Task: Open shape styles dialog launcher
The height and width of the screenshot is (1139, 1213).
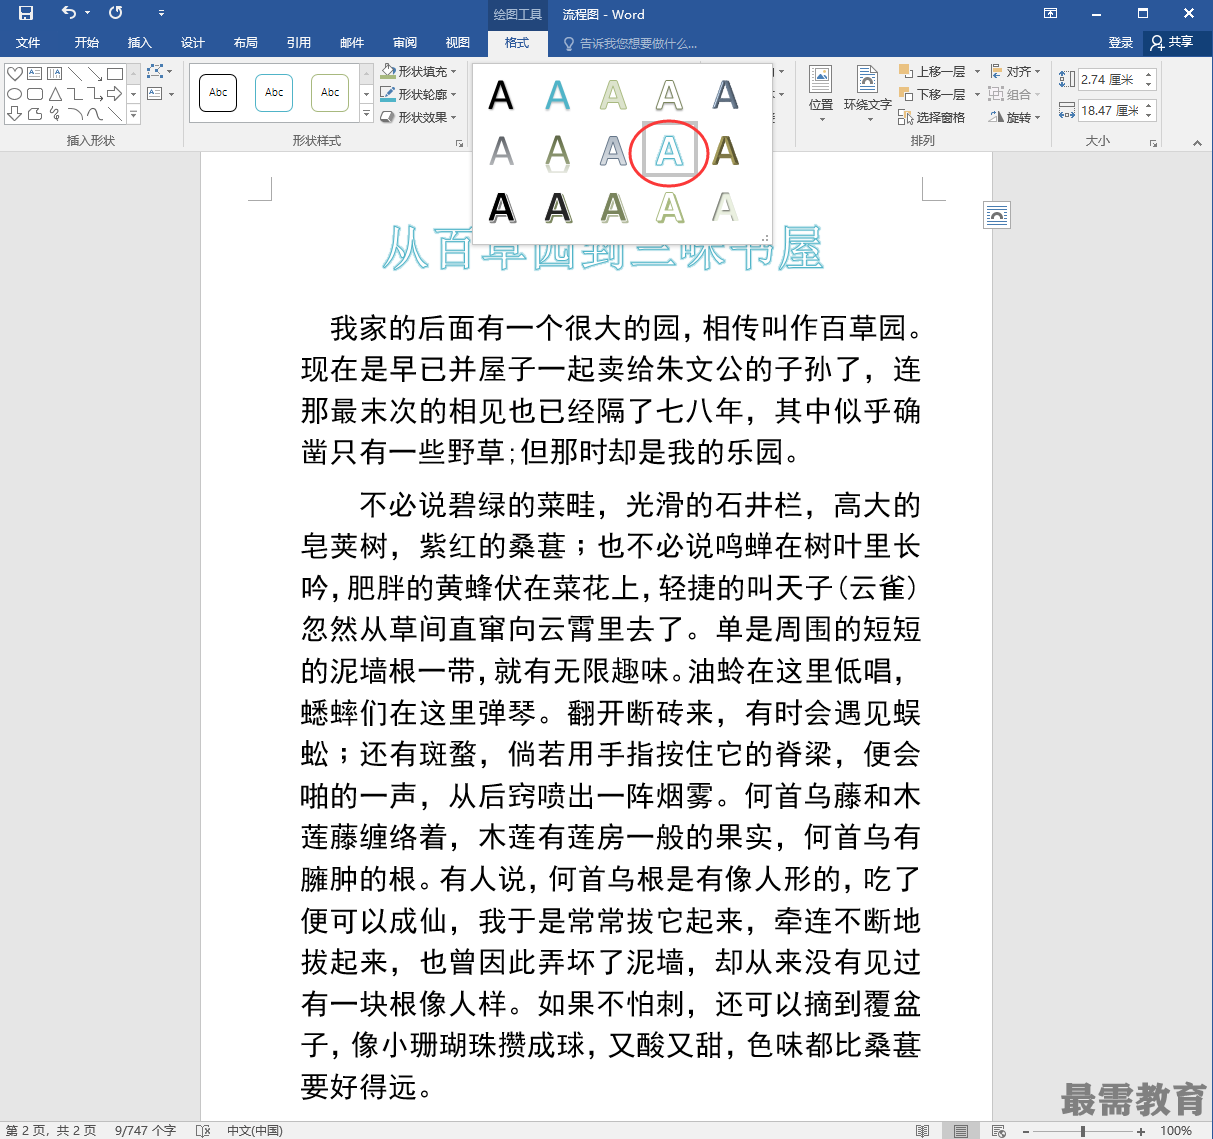Action: (460, 143)
